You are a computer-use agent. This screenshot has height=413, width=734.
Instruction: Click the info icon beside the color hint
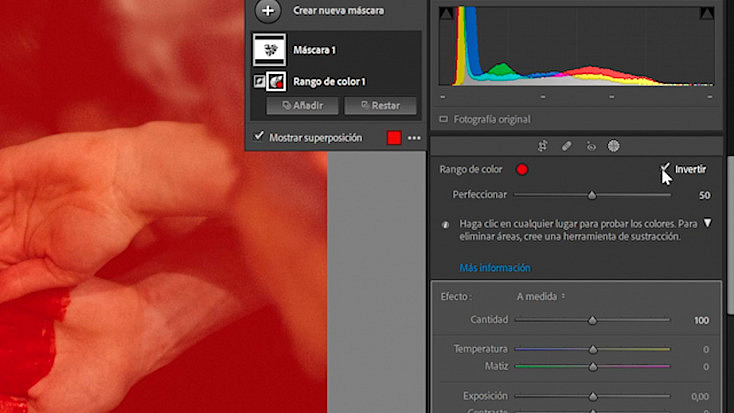coord(445,225)
